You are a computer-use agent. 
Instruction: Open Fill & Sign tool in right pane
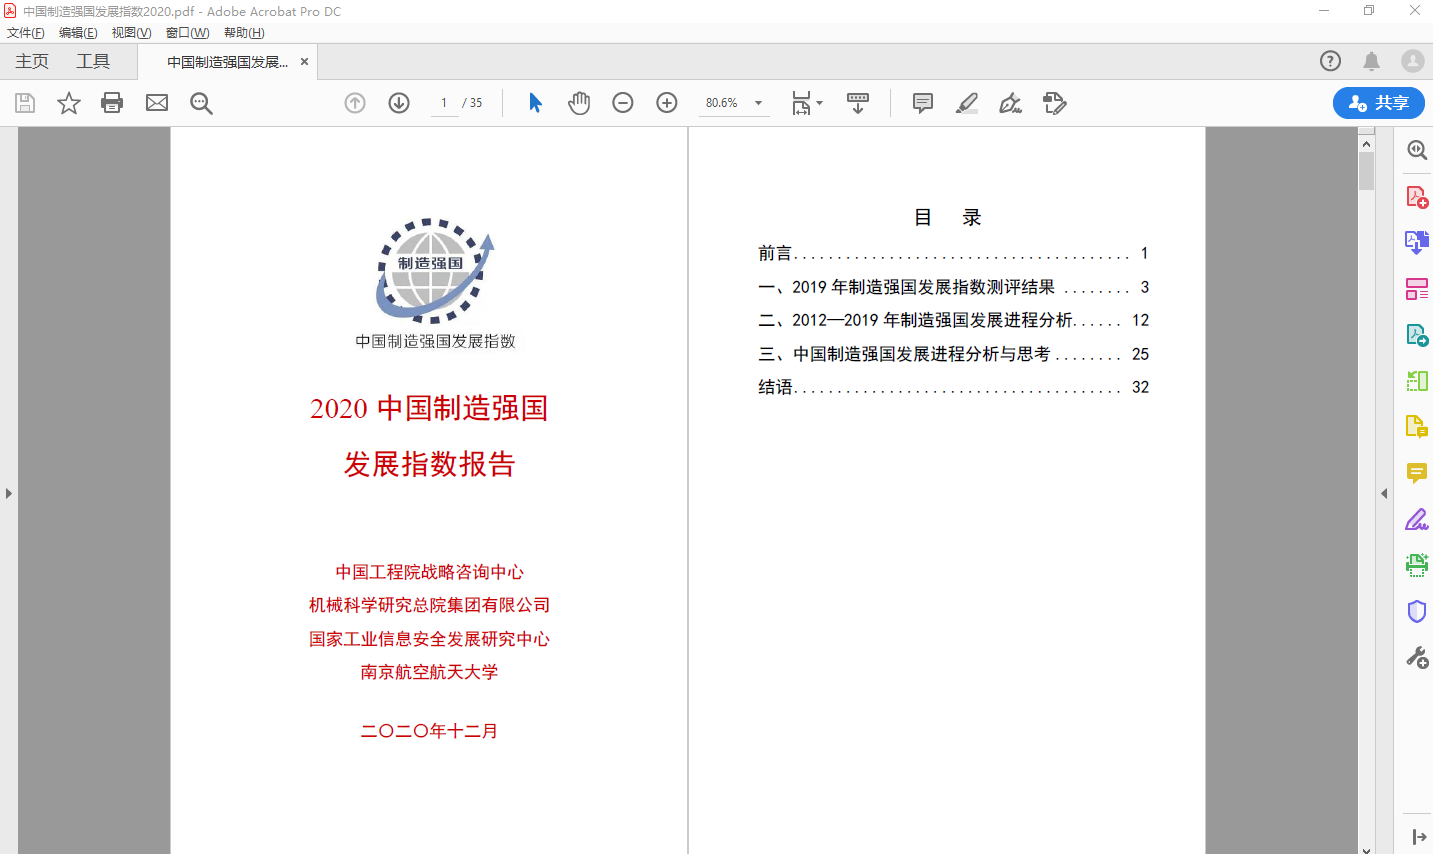click(x=1417, y=520)
